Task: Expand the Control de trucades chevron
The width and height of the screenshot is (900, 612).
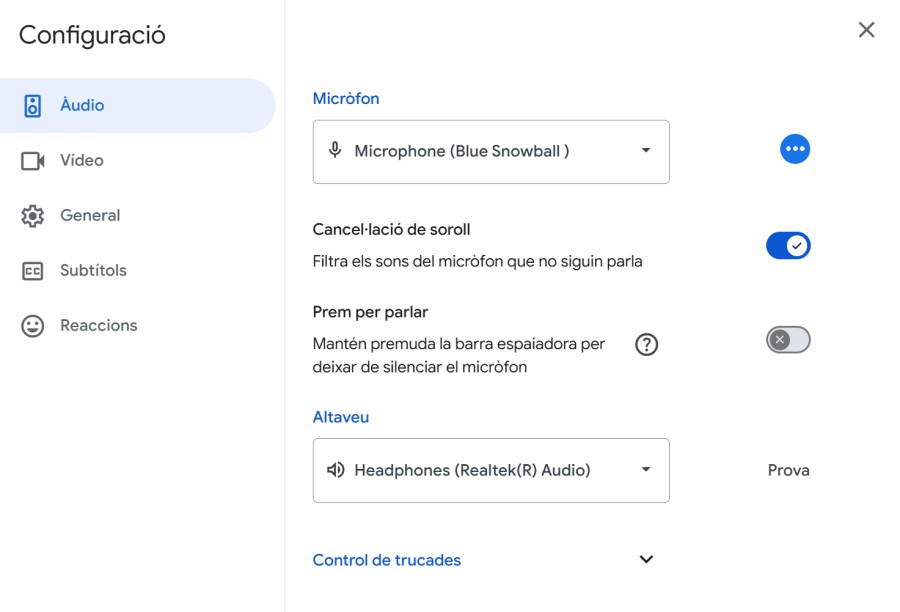Action: pos(646,560)
